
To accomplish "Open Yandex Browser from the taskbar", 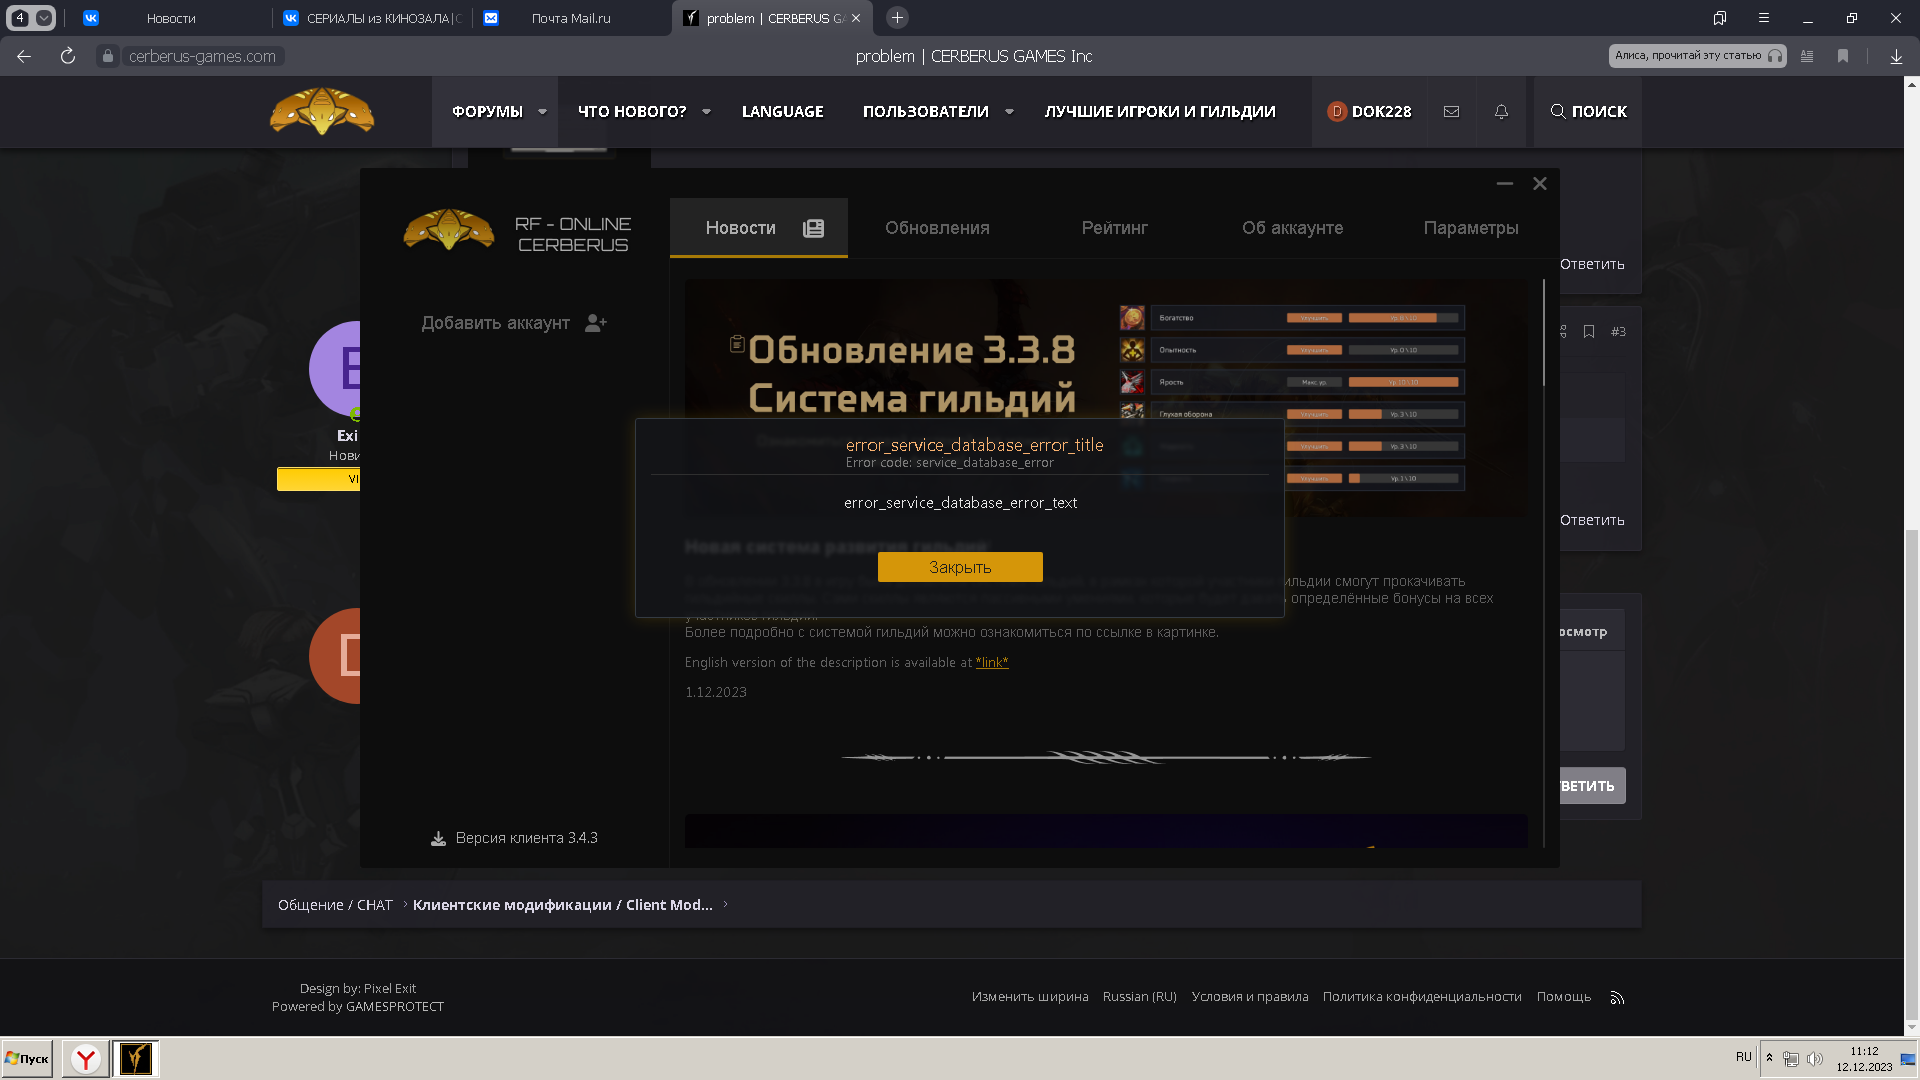I will (86, 1058).
